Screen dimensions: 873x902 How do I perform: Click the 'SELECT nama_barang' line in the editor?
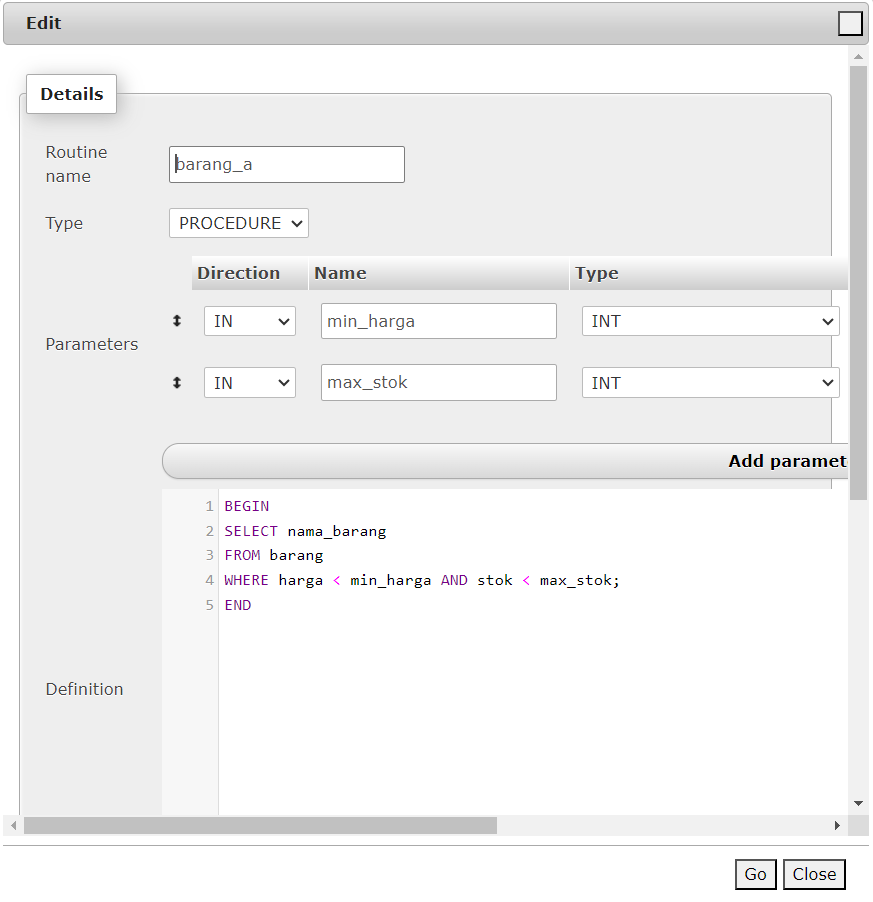click(305, 531)
